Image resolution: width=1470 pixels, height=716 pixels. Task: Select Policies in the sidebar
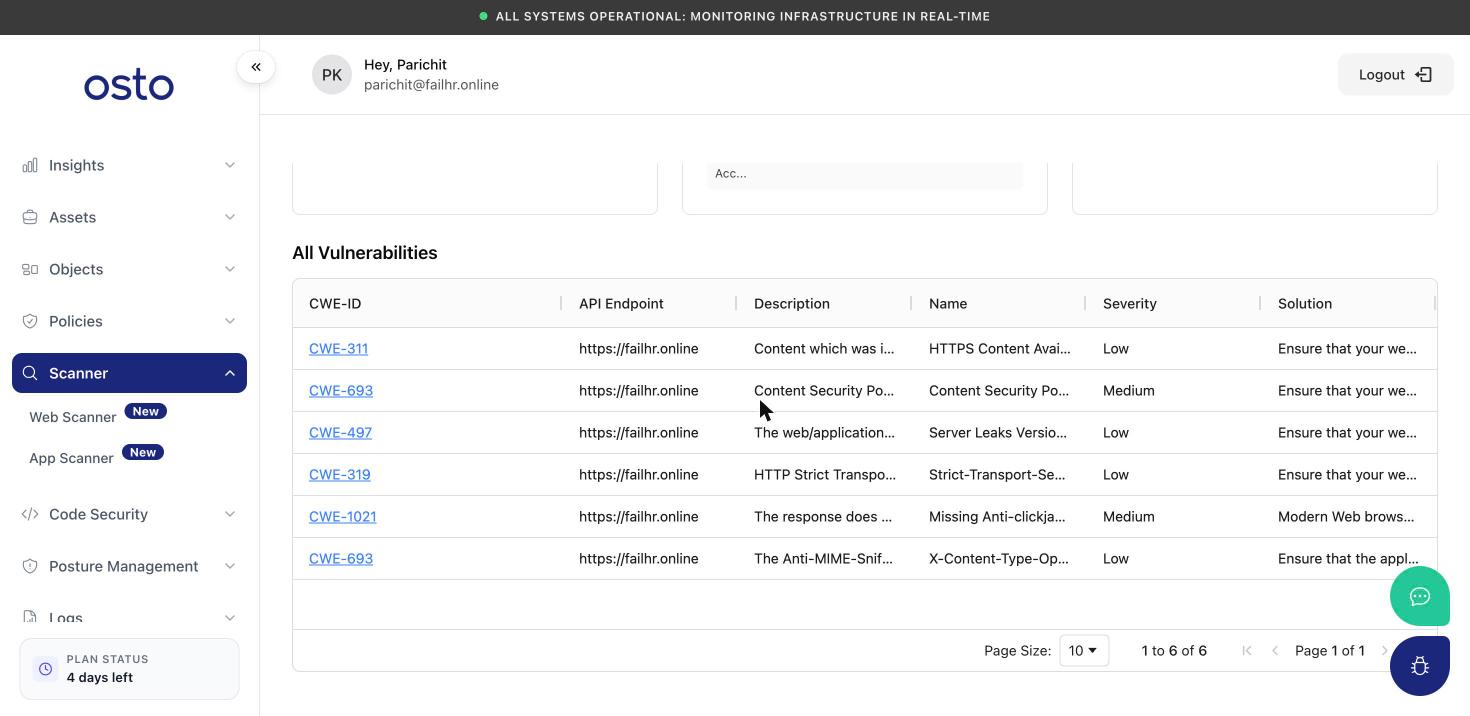129,321
